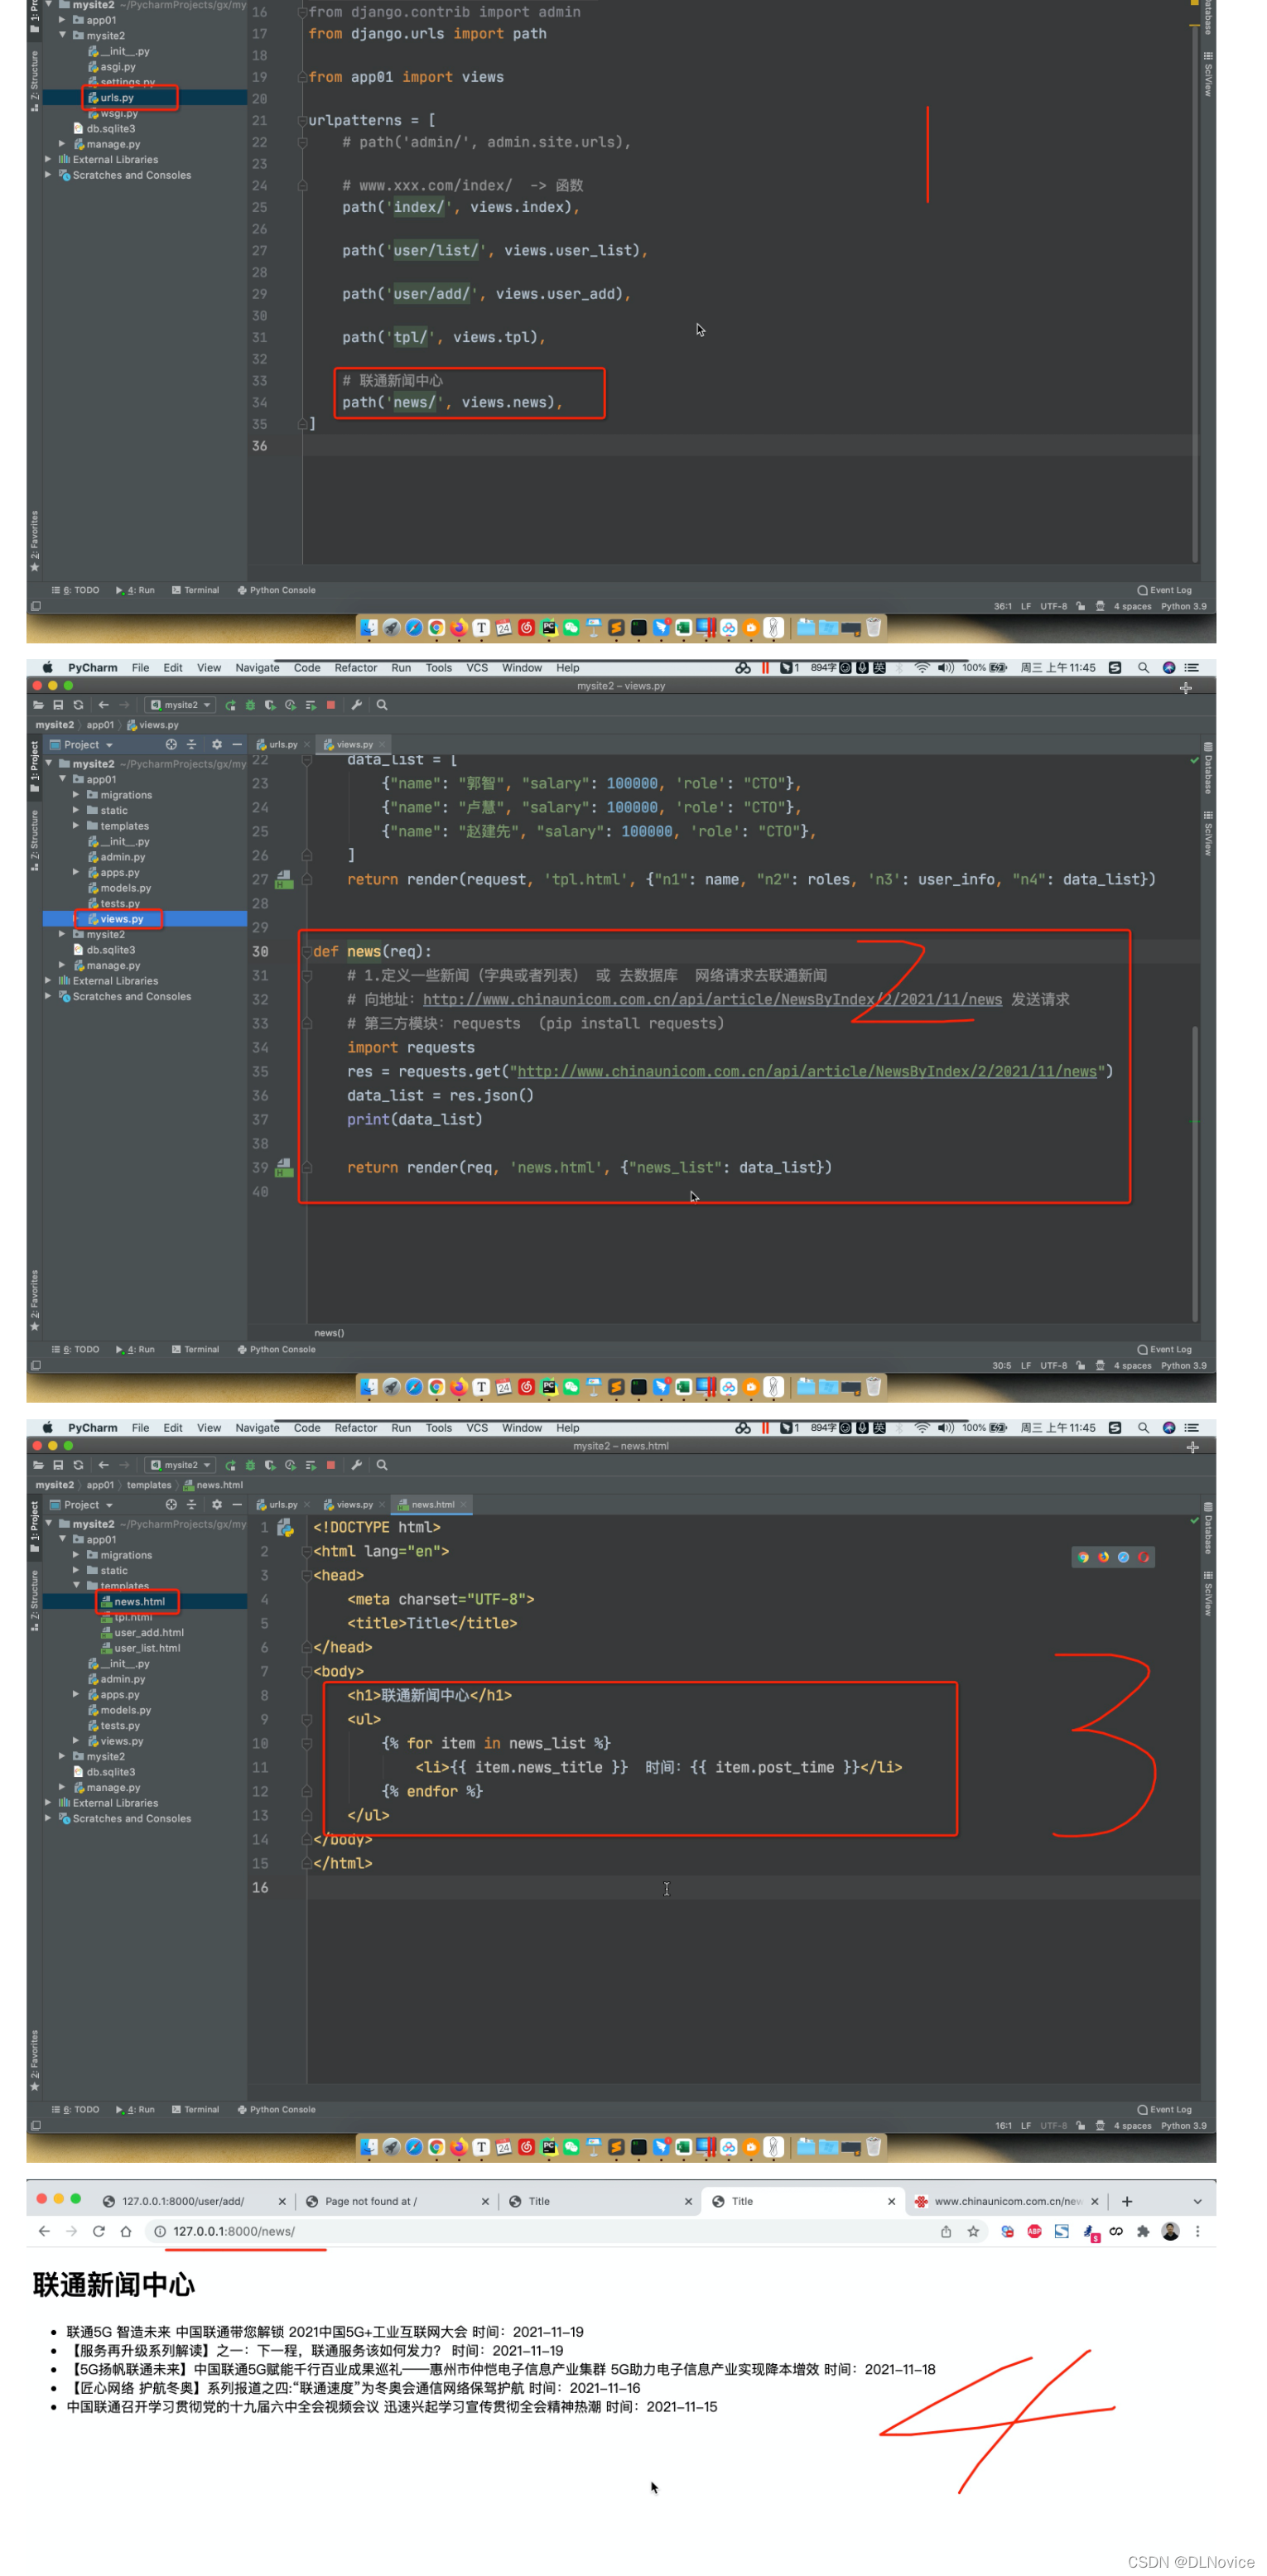Screen dimensions: 1267x2576
Task: Select urls.py file in top window project tree
Action: 117,98
